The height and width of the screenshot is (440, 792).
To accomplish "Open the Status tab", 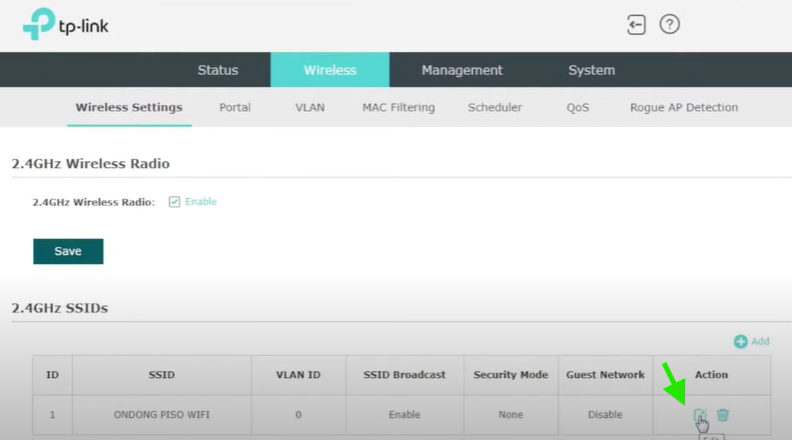I will click(218, 70).
